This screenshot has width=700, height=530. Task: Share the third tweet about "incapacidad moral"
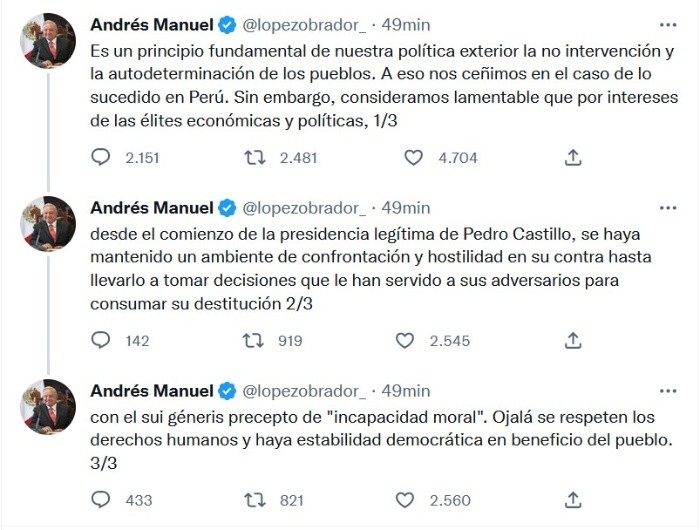click(x=573, y=499)
